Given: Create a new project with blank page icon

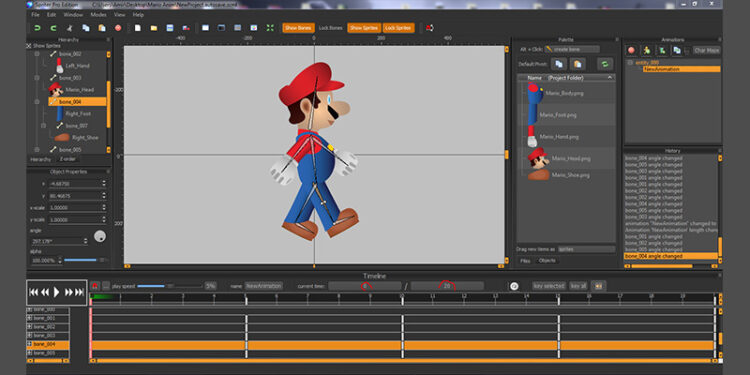Looking at the screenshot, I should point(138,28).
